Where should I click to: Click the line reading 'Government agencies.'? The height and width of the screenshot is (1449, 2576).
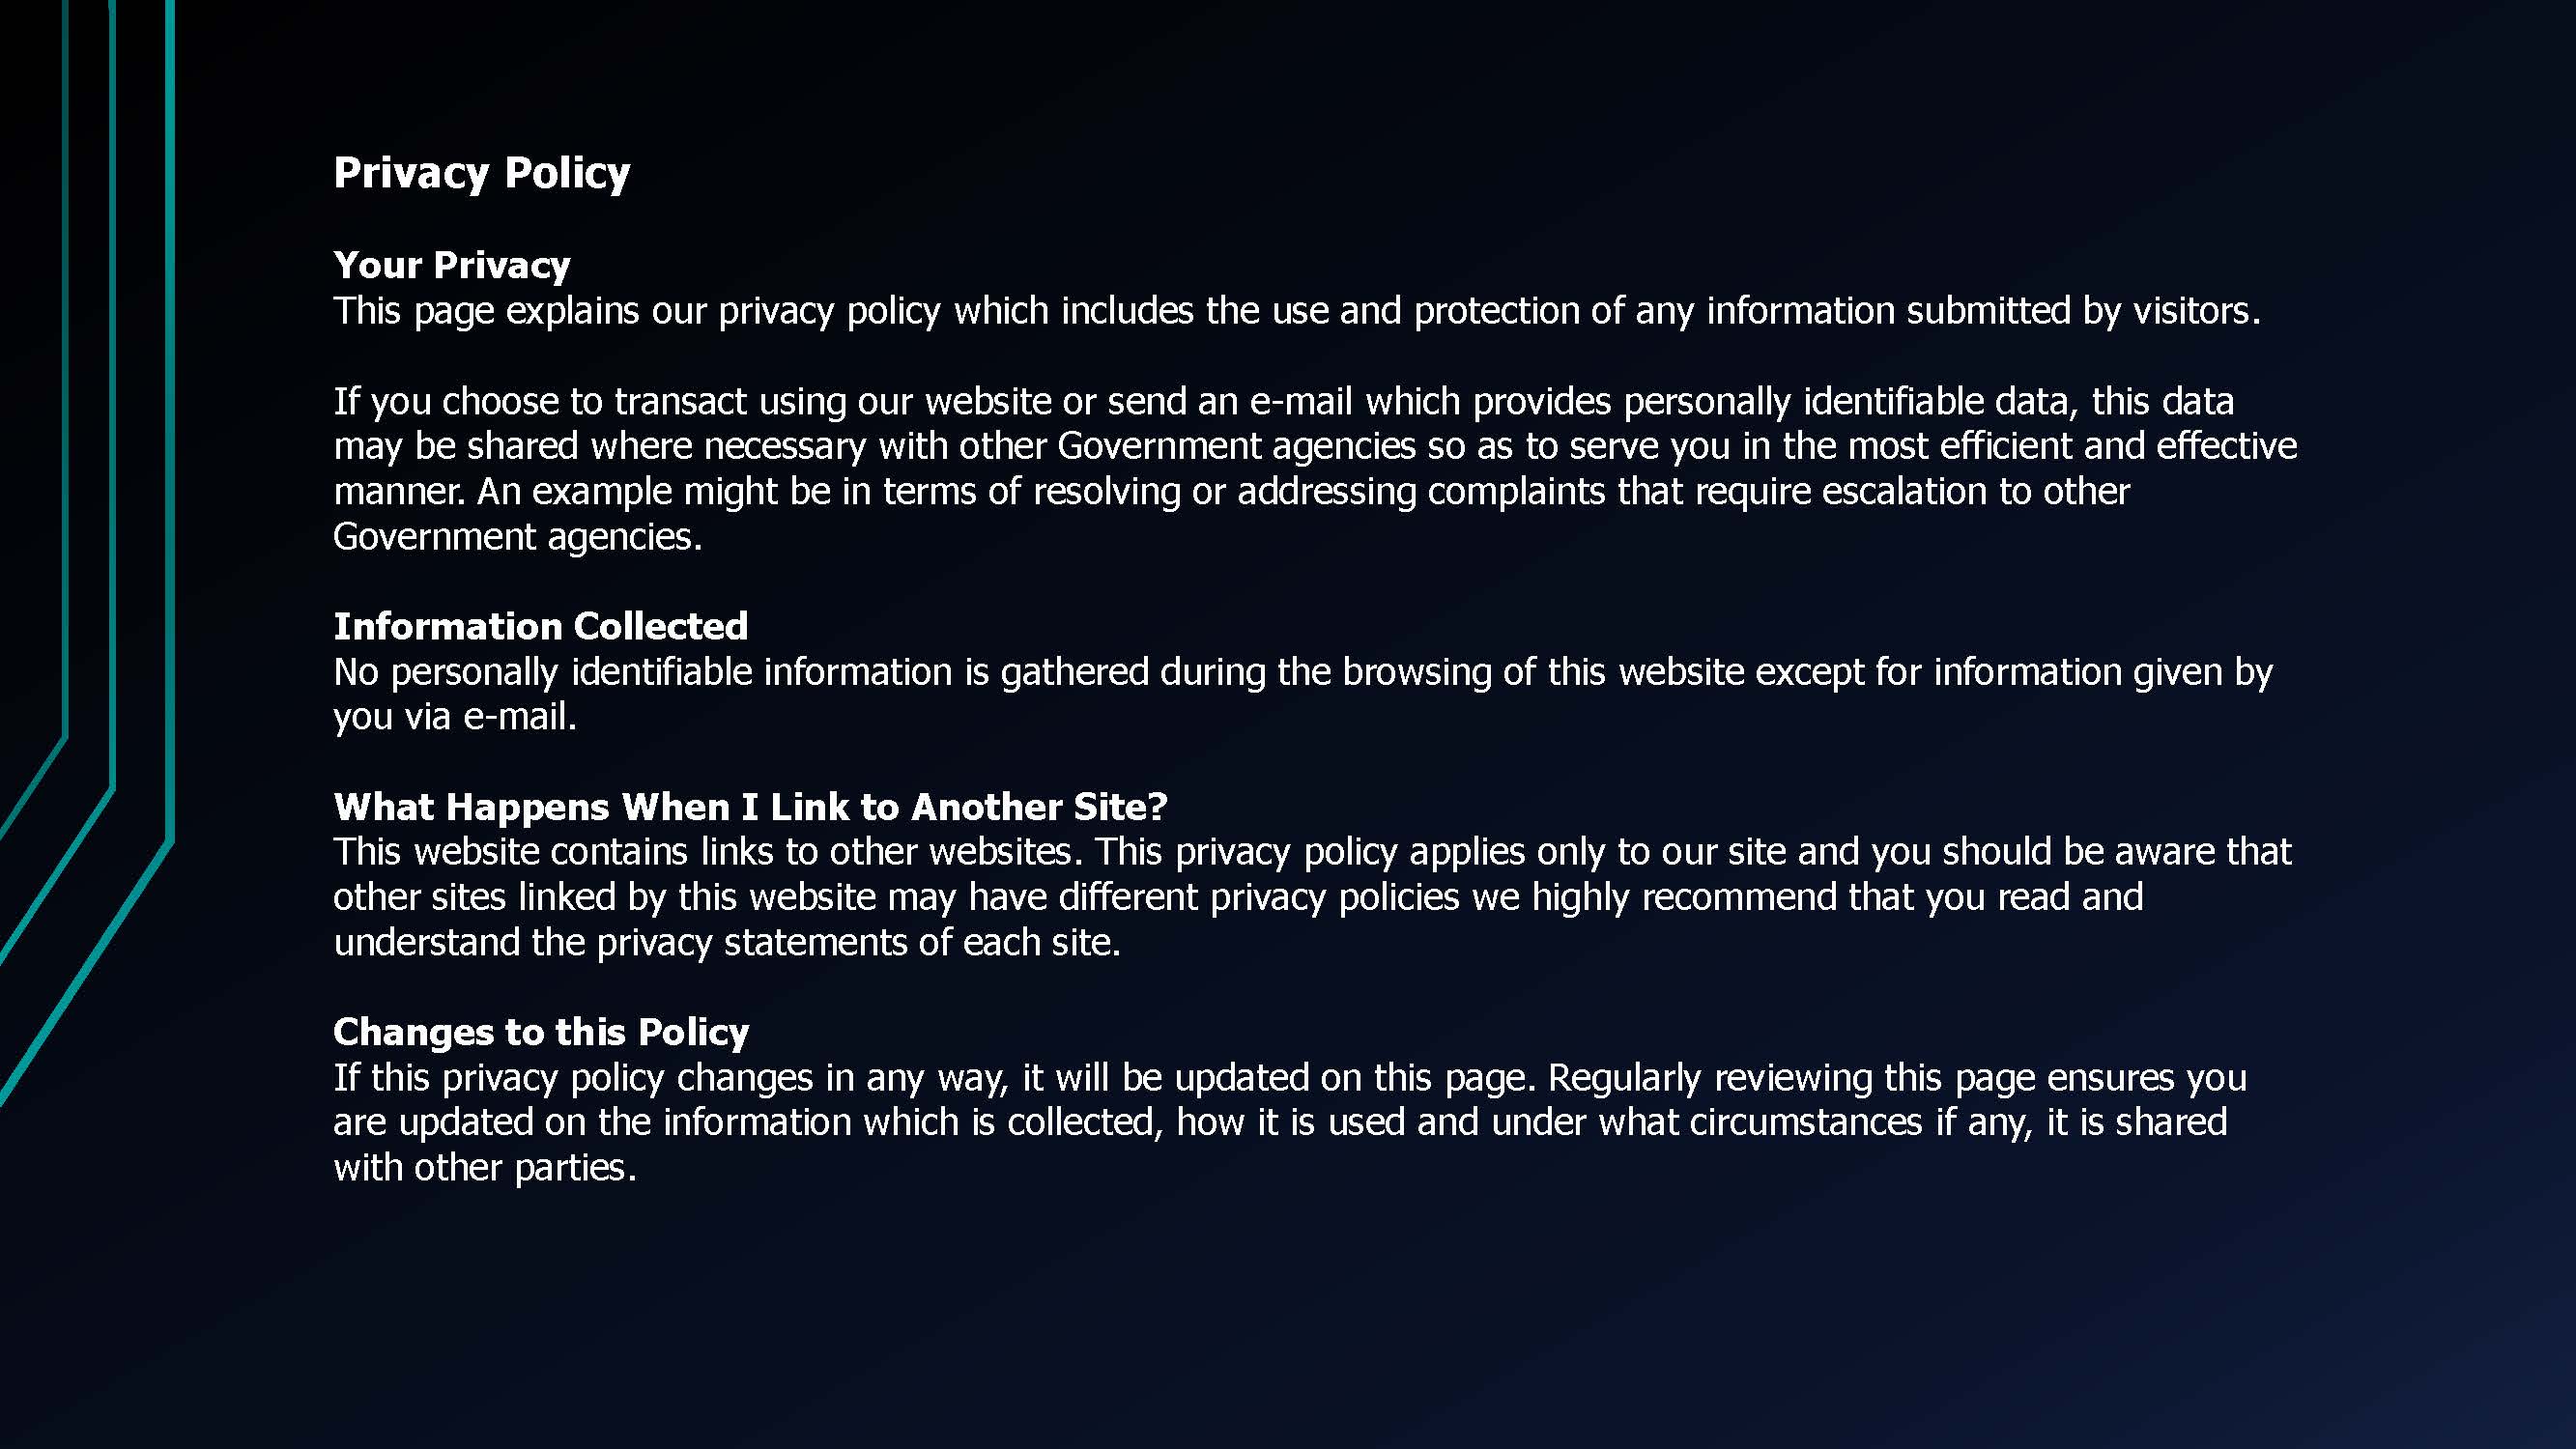point(517,537)
